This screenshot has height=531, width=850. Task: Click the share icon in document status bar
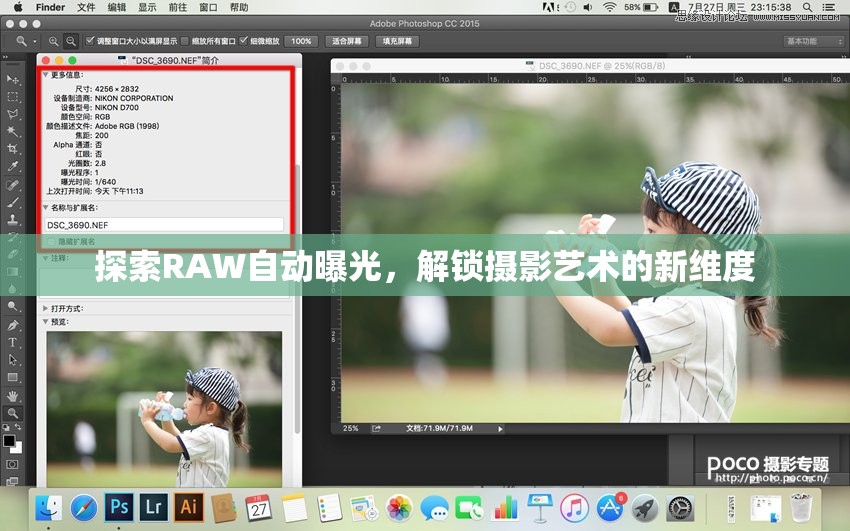(376, 428)
